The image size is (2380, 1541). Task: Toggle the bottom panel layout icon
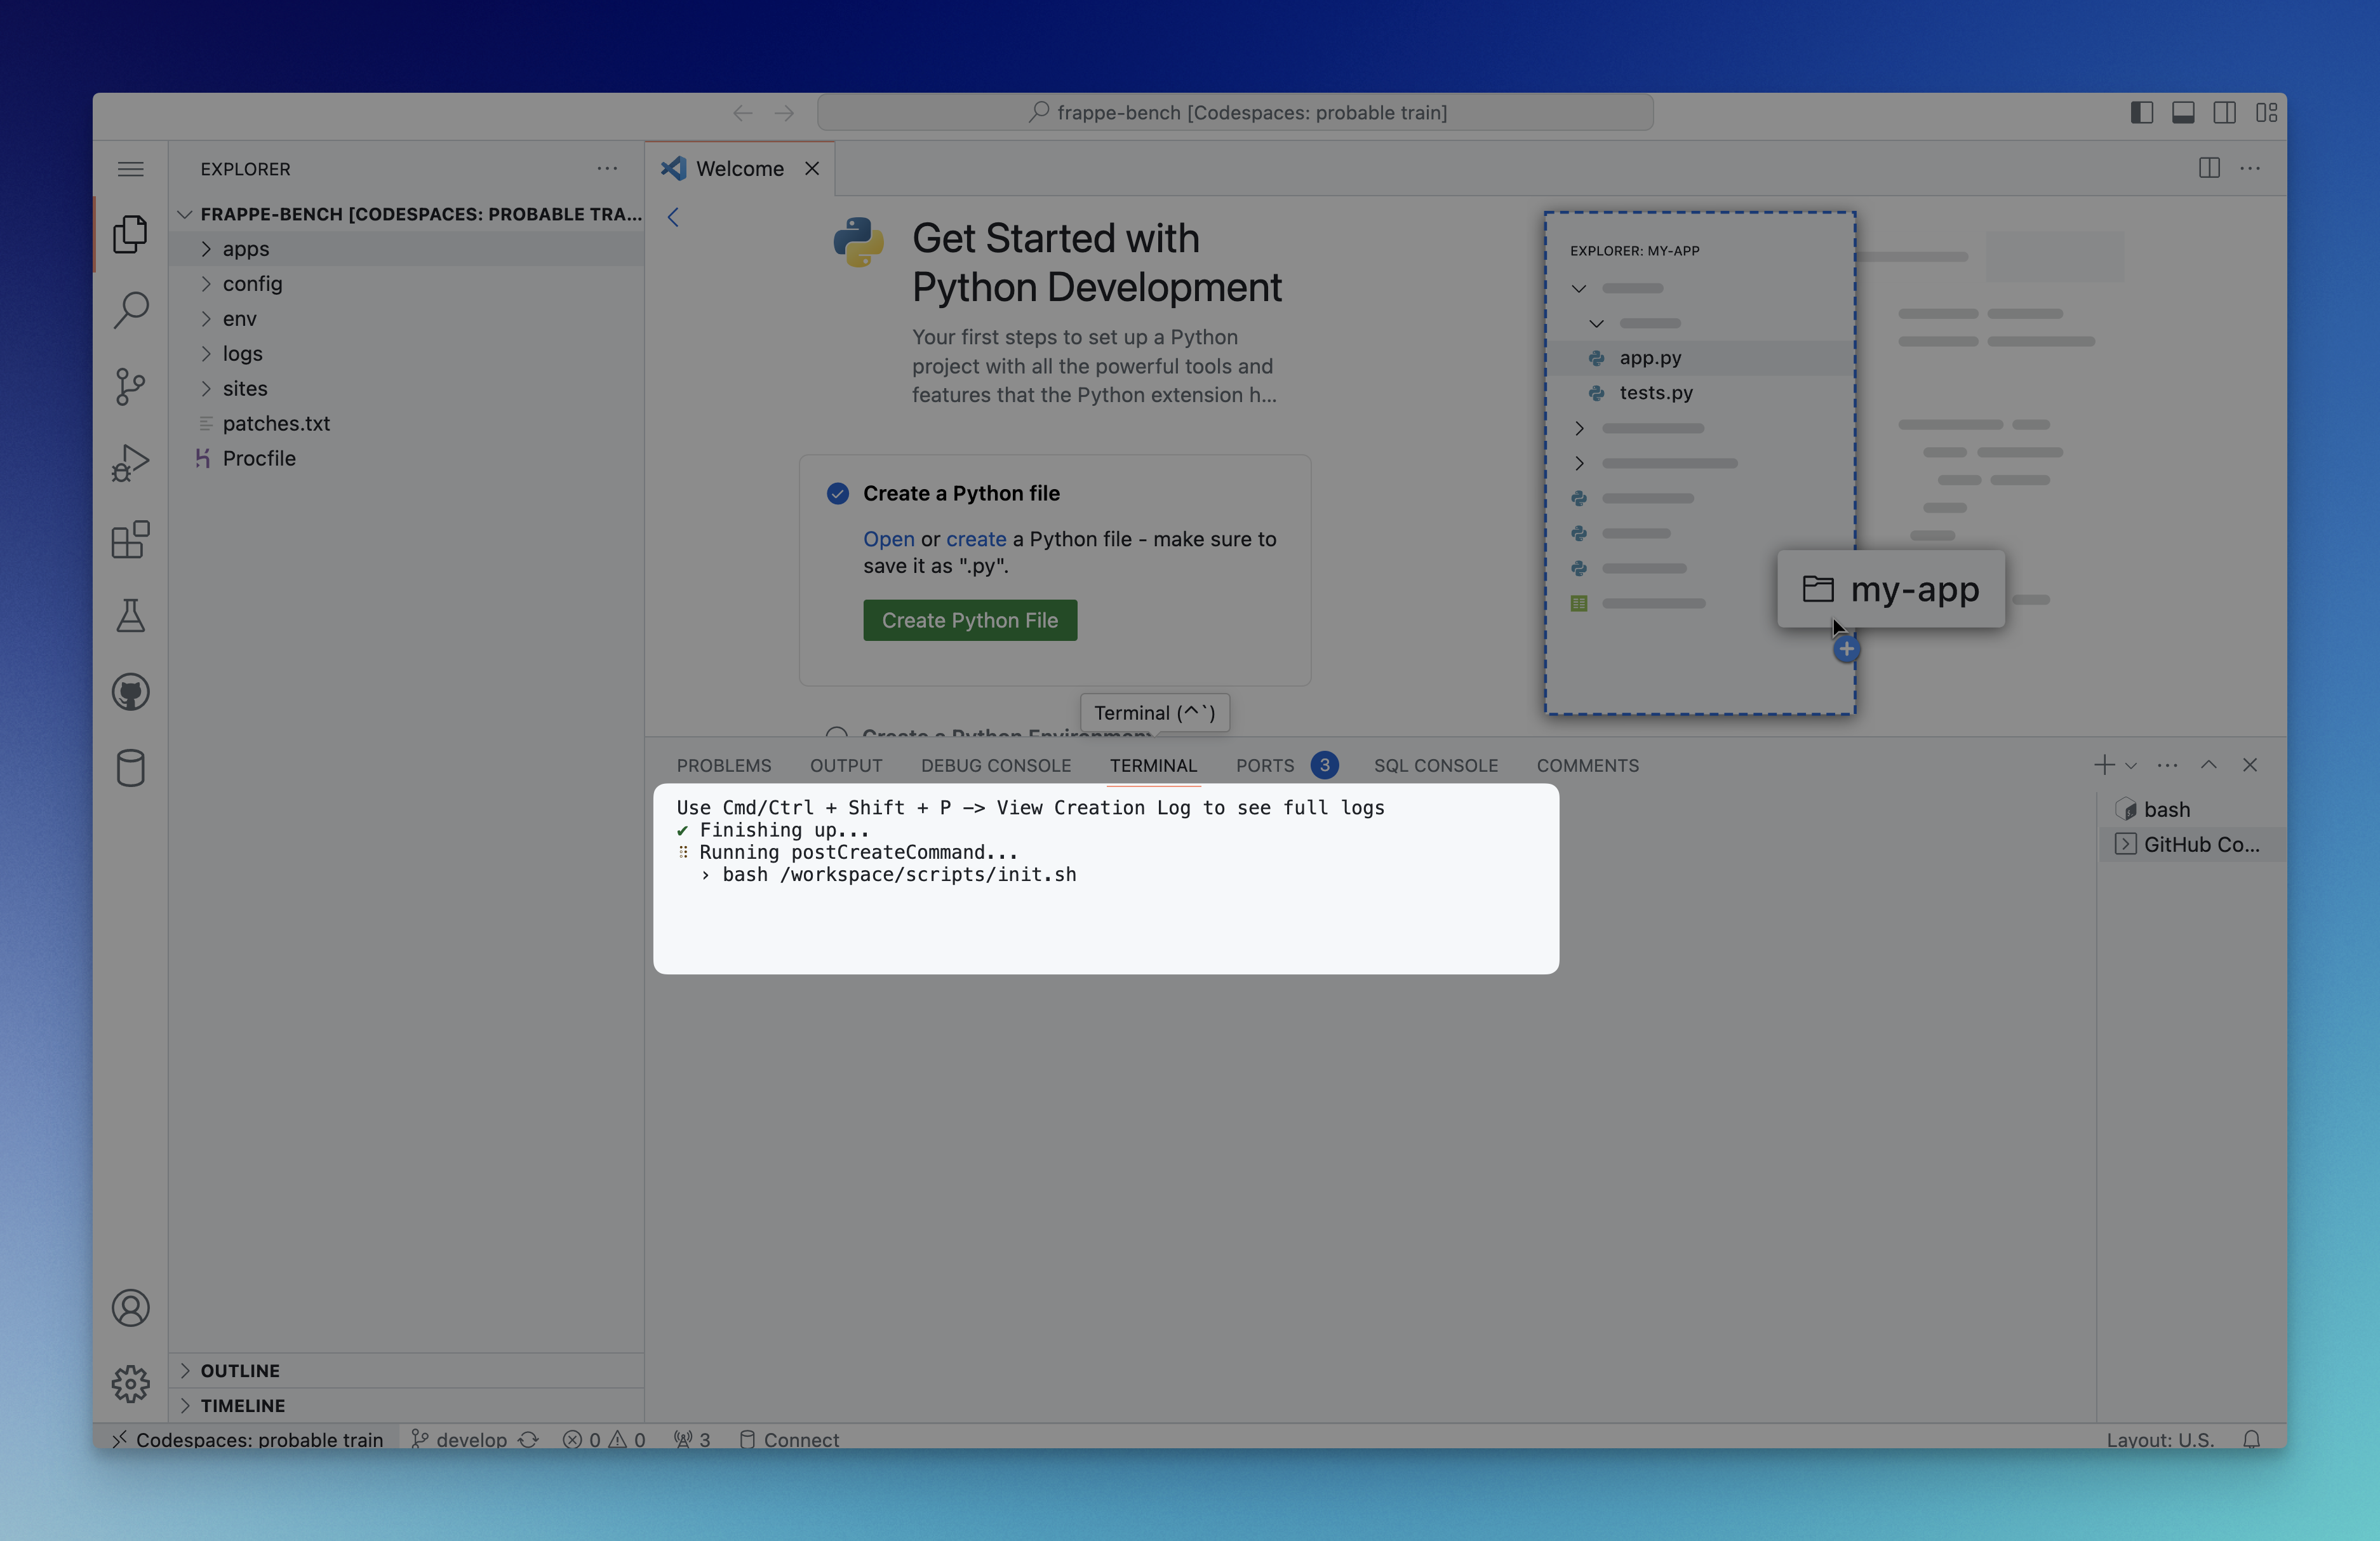[x=2183, y=113]
